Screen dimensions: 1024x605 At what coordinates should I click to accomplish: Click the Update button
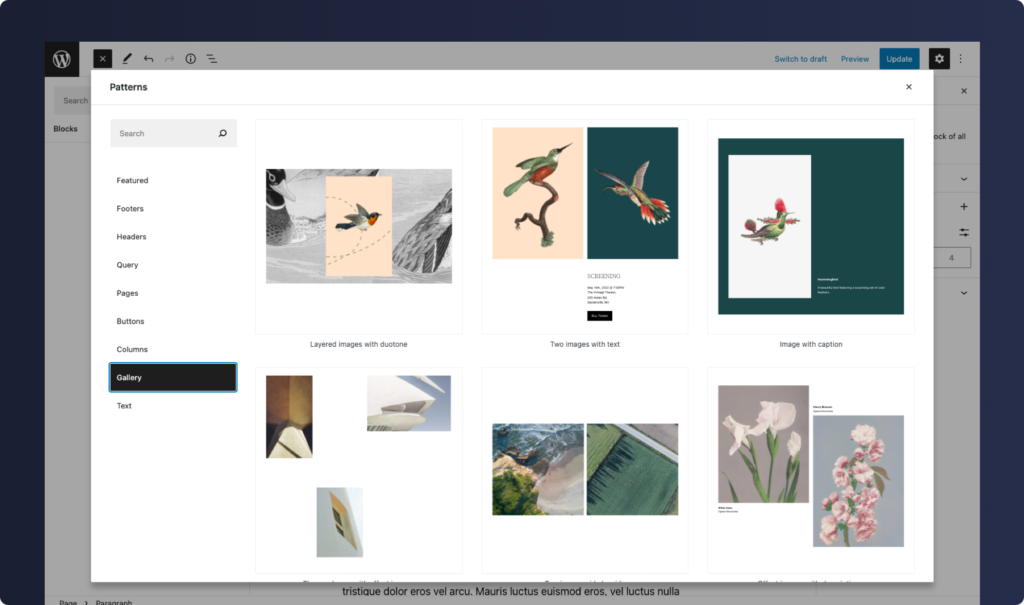pyautogui.click(x=899, y=59)
